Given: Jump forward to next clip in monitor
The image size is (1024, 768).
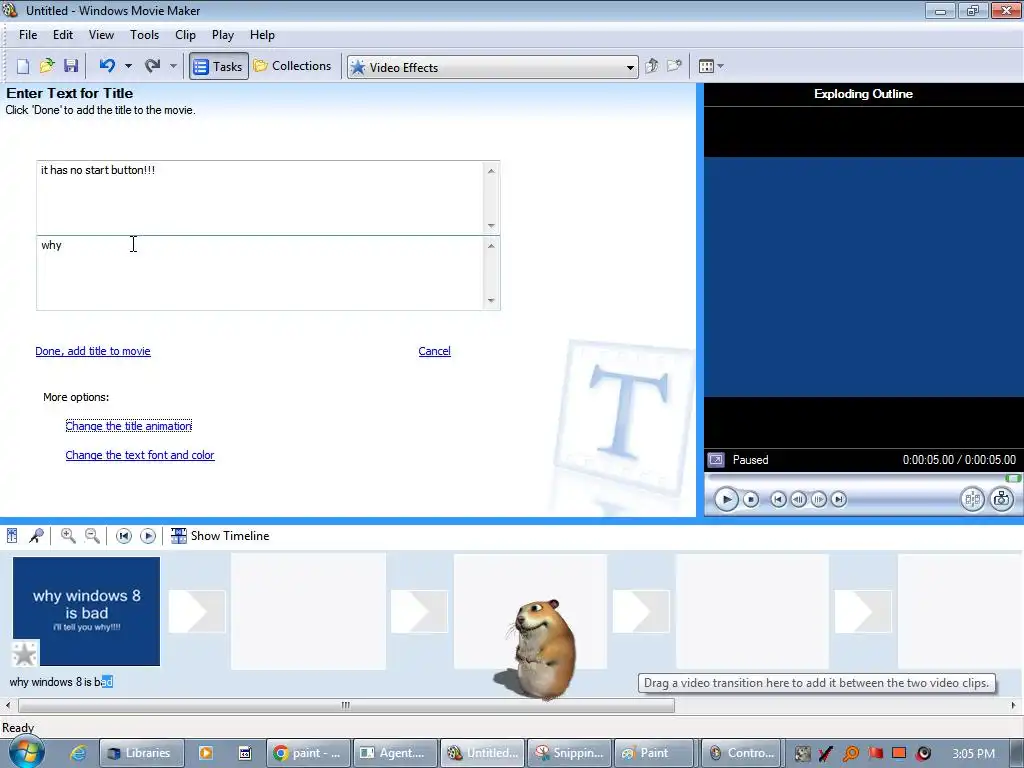Looking at the screenshot, I should [x=839, y=500].
